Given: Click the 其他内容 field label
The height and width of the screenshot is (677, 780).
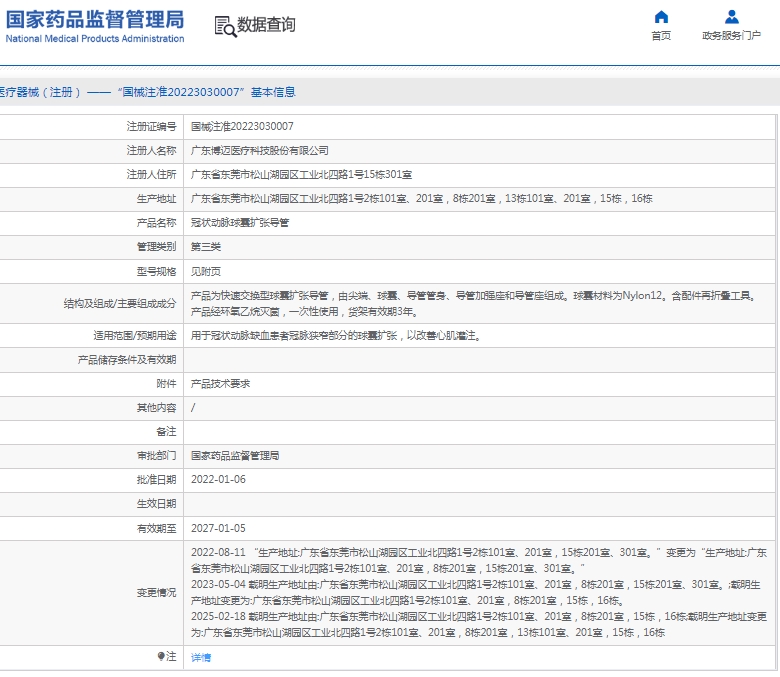Looking at the screenshot, I should 157,408.
